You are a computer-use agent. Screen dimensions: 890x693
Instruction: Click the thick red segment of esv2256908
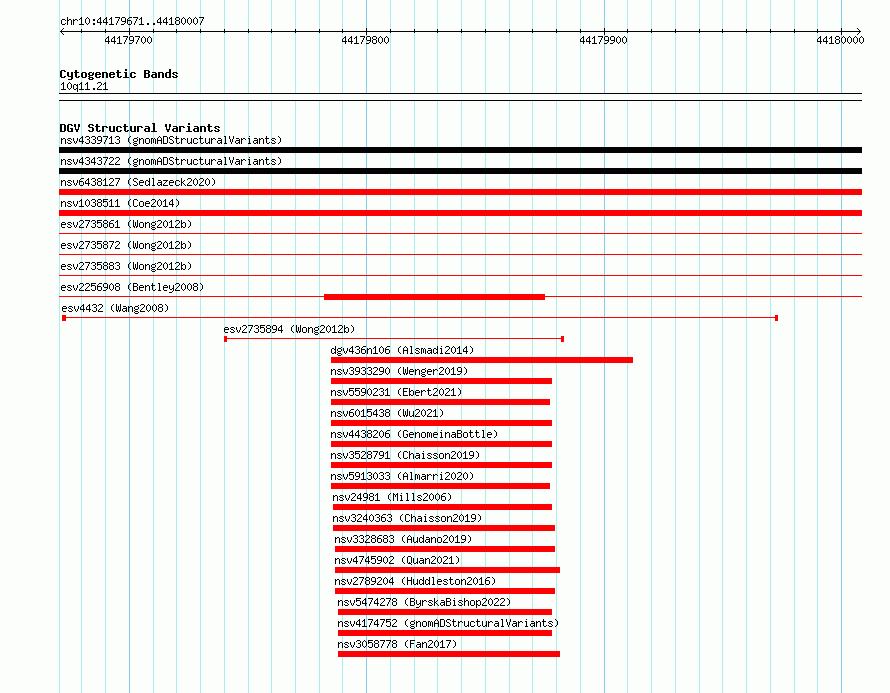434,297
